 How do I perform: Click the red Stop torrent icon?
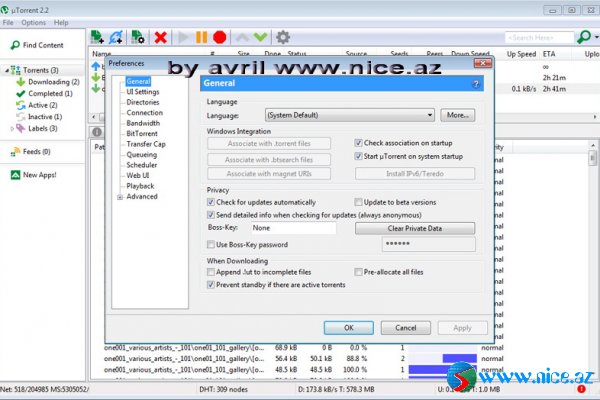coord(220,37)
